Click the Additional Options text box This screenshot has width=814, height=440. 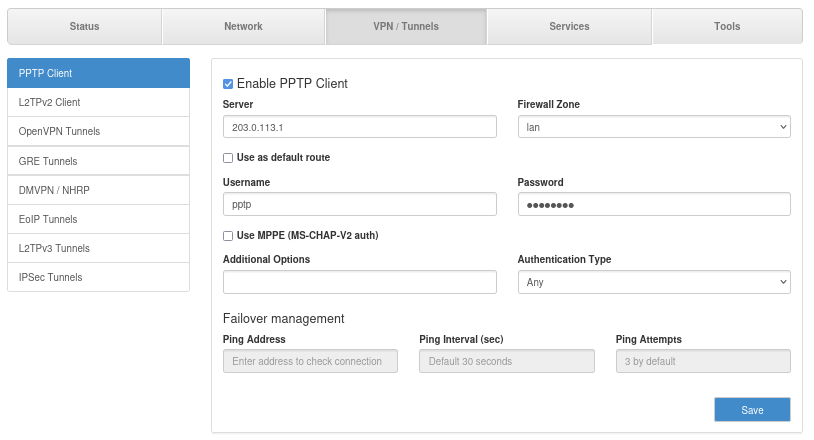tap(359, 283)
